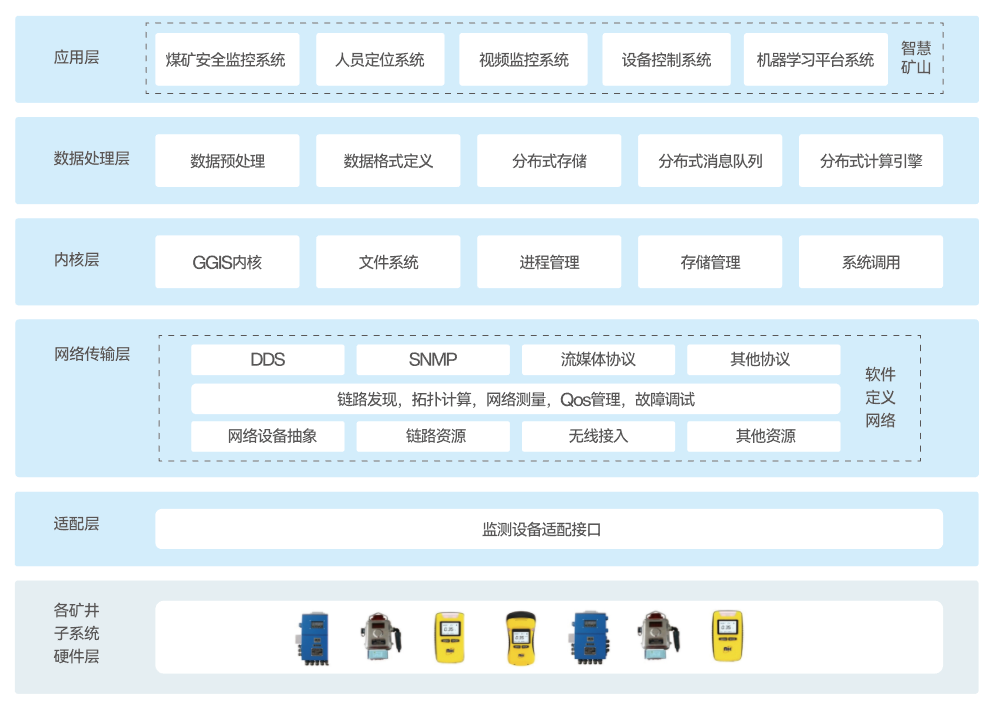Click the SNMP protocol box
This screenshot has width=995, height=704.
tap(432, 360)
